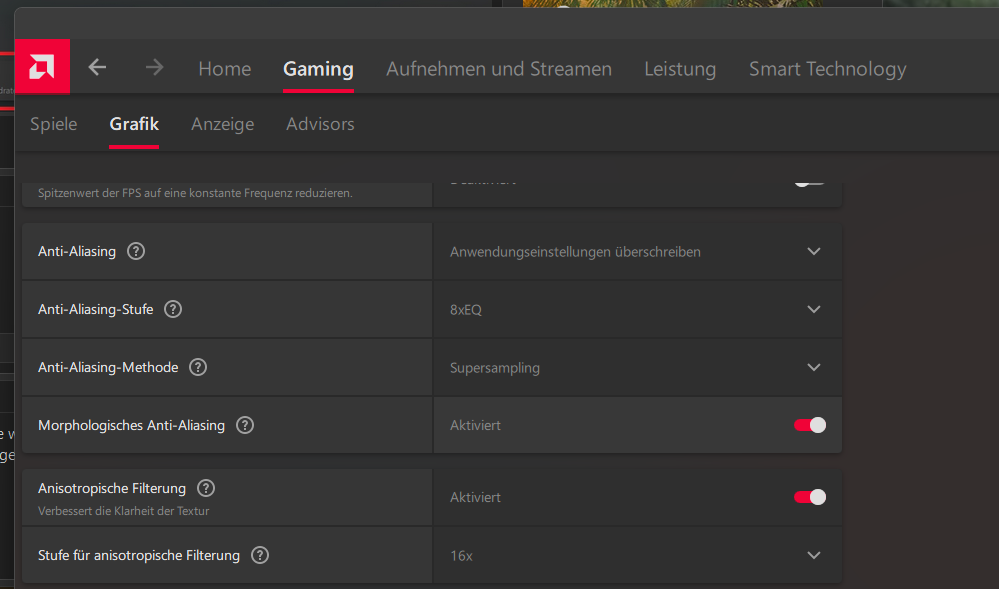
Task: Switch to the Leistung tab
Action: pyautogui.click(x=680, y=69)
